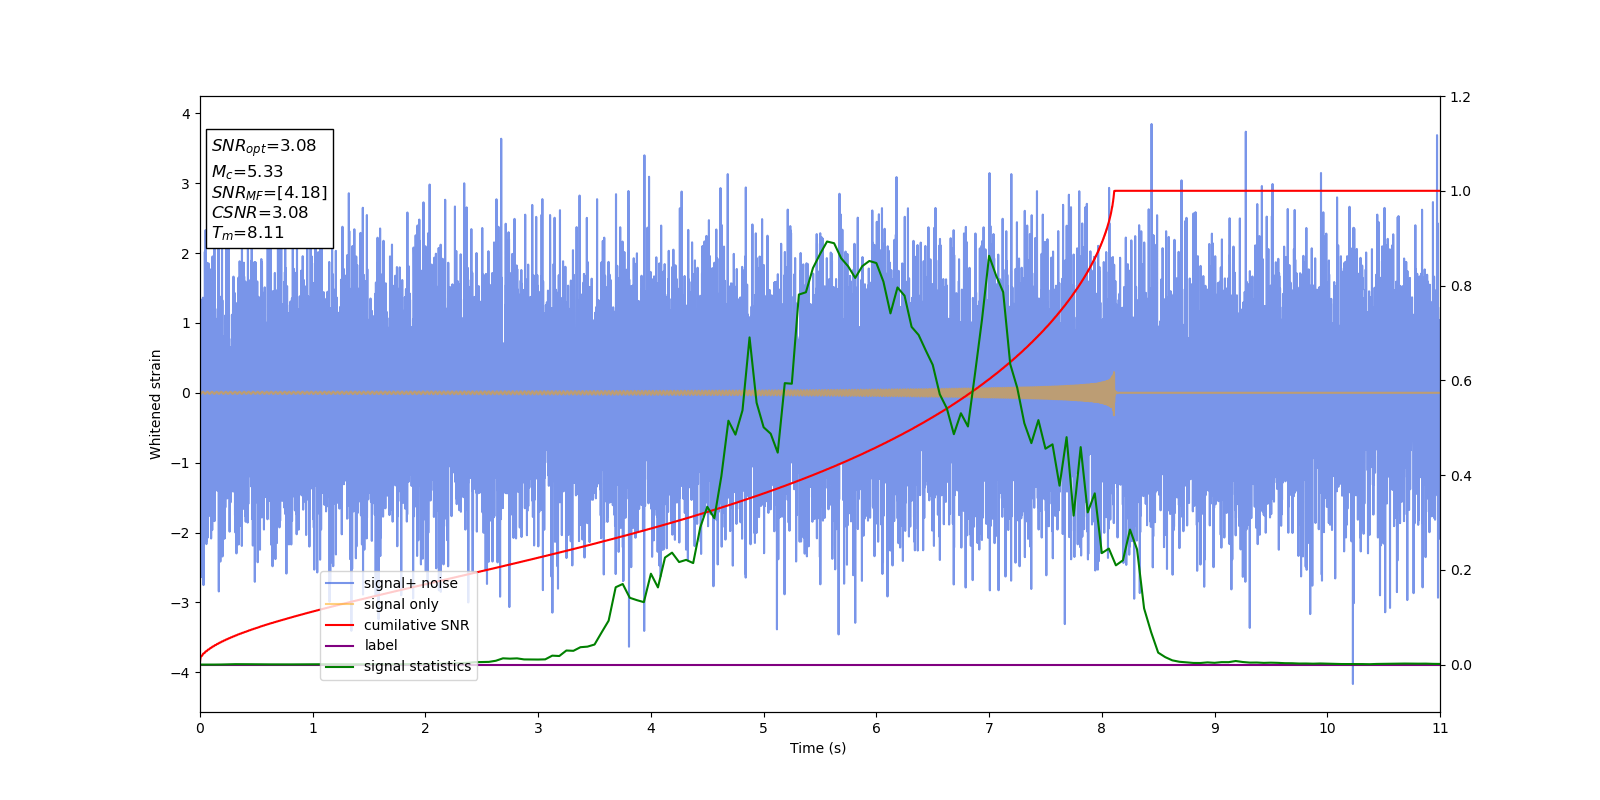This screenshot has height=800, width=1600.
Task: Click the red curve's corner at merger time
Action: coord(1114,191)
